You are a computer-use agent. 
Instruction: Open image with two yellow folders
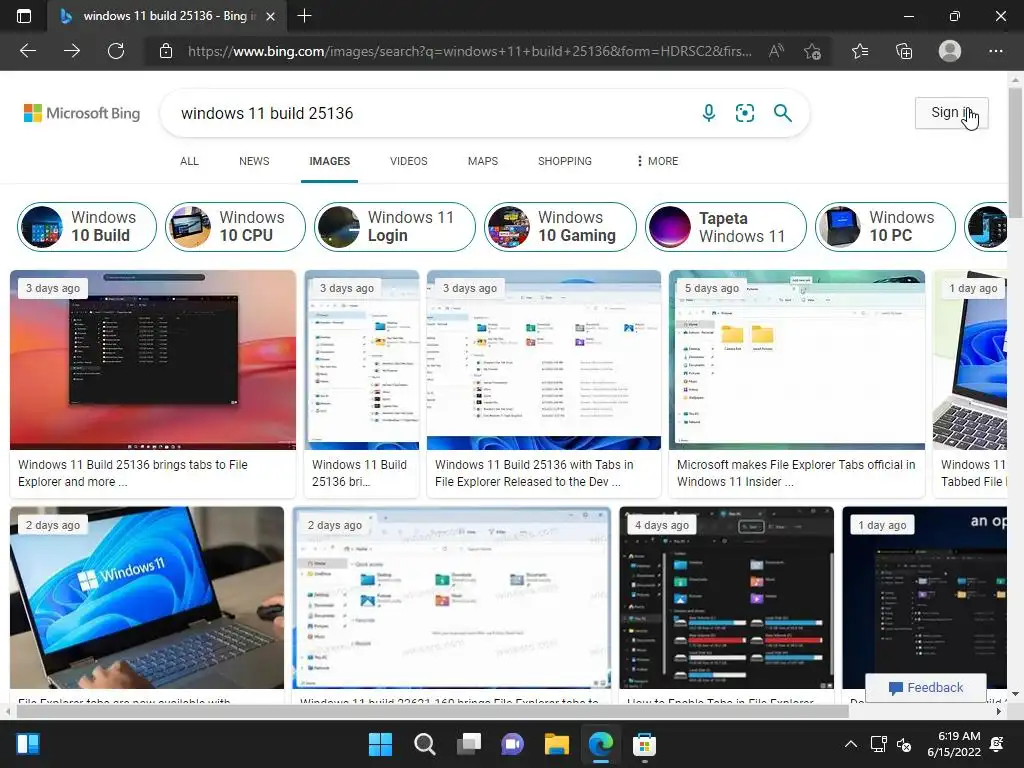click(797, 360)
